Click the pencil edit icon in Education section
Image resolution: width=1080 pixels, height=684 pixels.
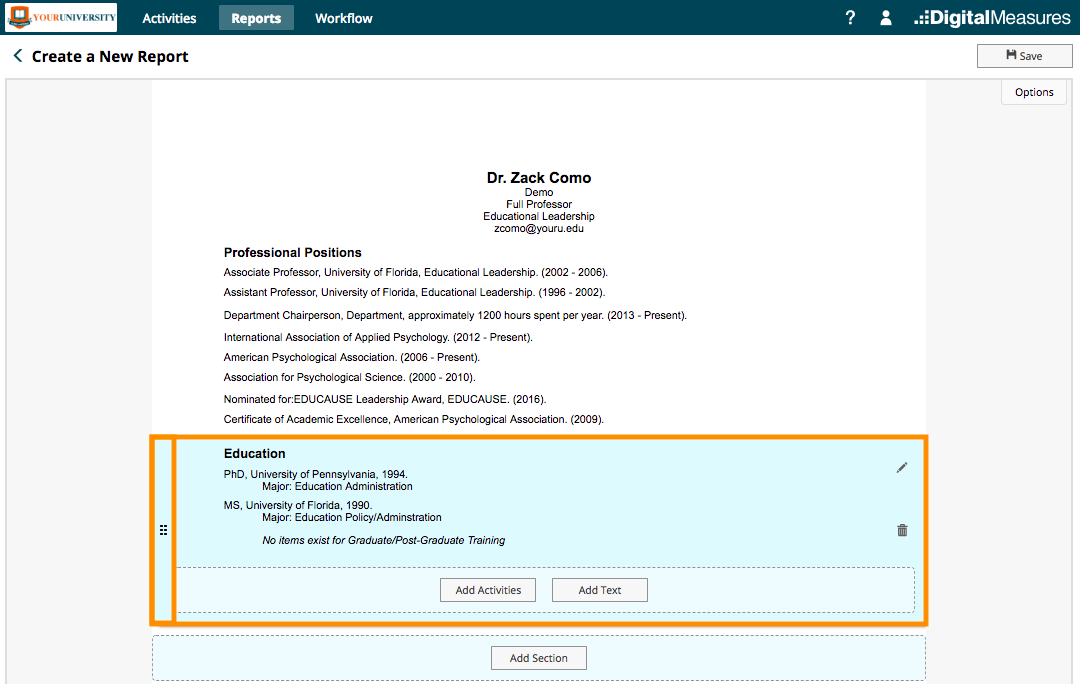(902, 468)
